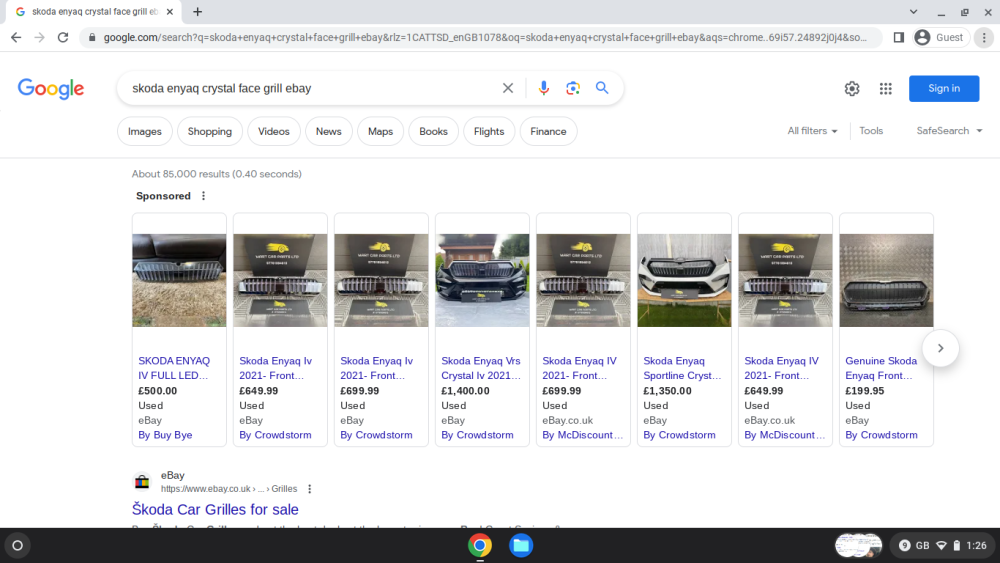Click the Sign in button
Viewport: 1000px width, 563px height.
(944, 89)
